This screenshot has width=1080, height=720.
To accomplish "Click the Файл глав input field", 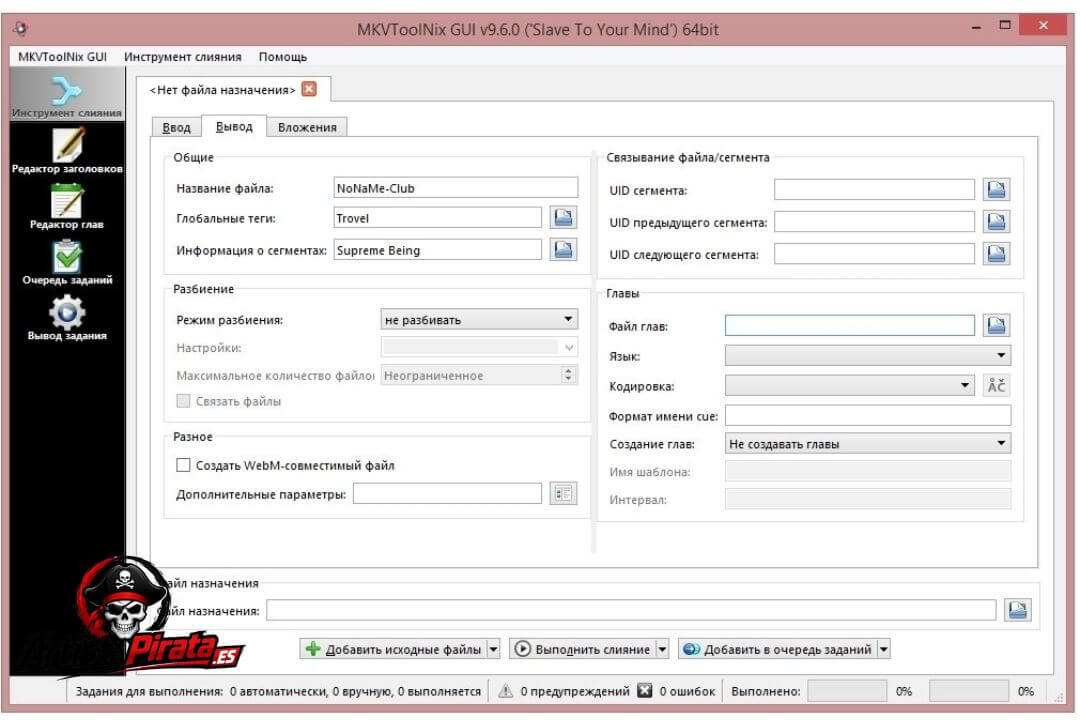I will point(849,325).
